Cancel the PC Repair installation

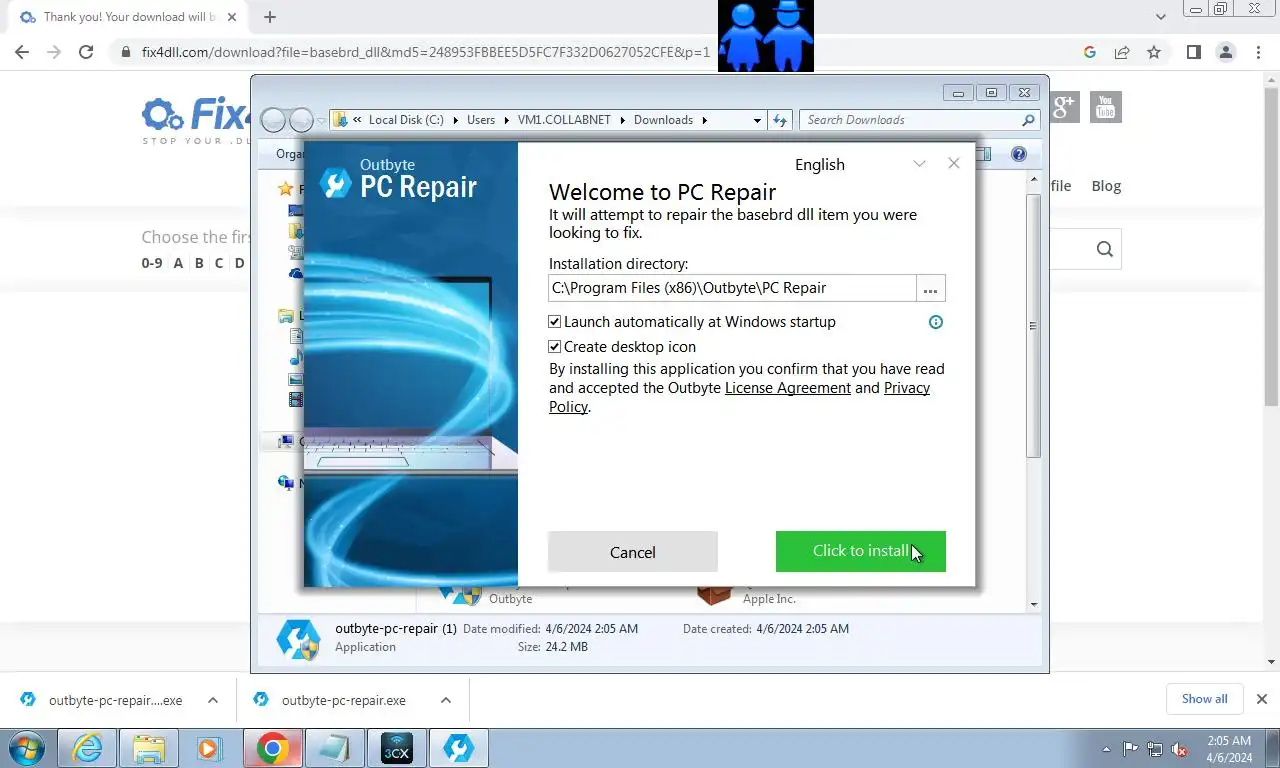633,552
